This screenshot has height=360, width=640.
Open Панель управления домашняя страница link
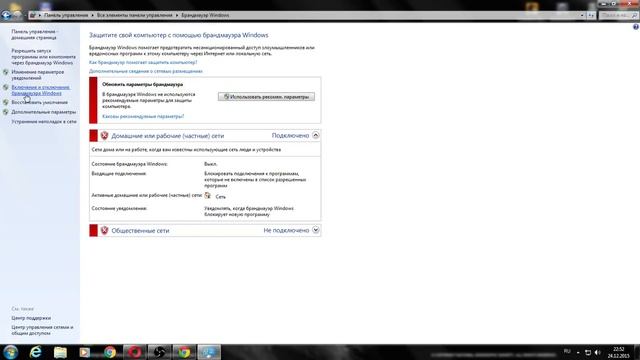click(34, 34)
